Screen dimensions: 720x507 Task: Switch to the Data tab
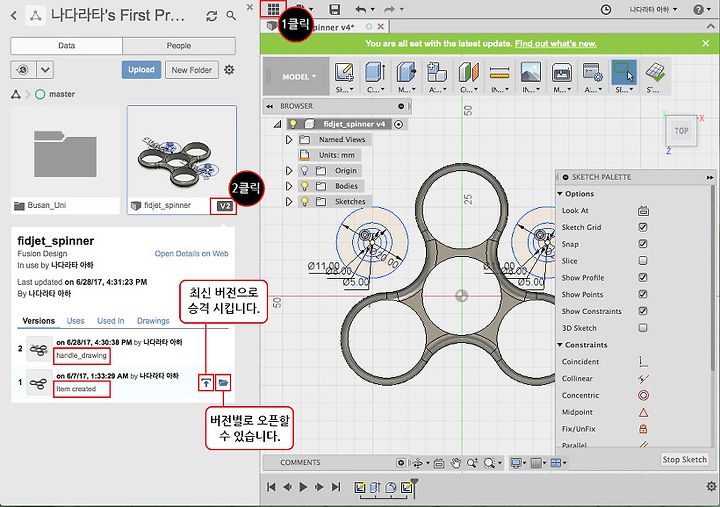click(x=67, y=46)
